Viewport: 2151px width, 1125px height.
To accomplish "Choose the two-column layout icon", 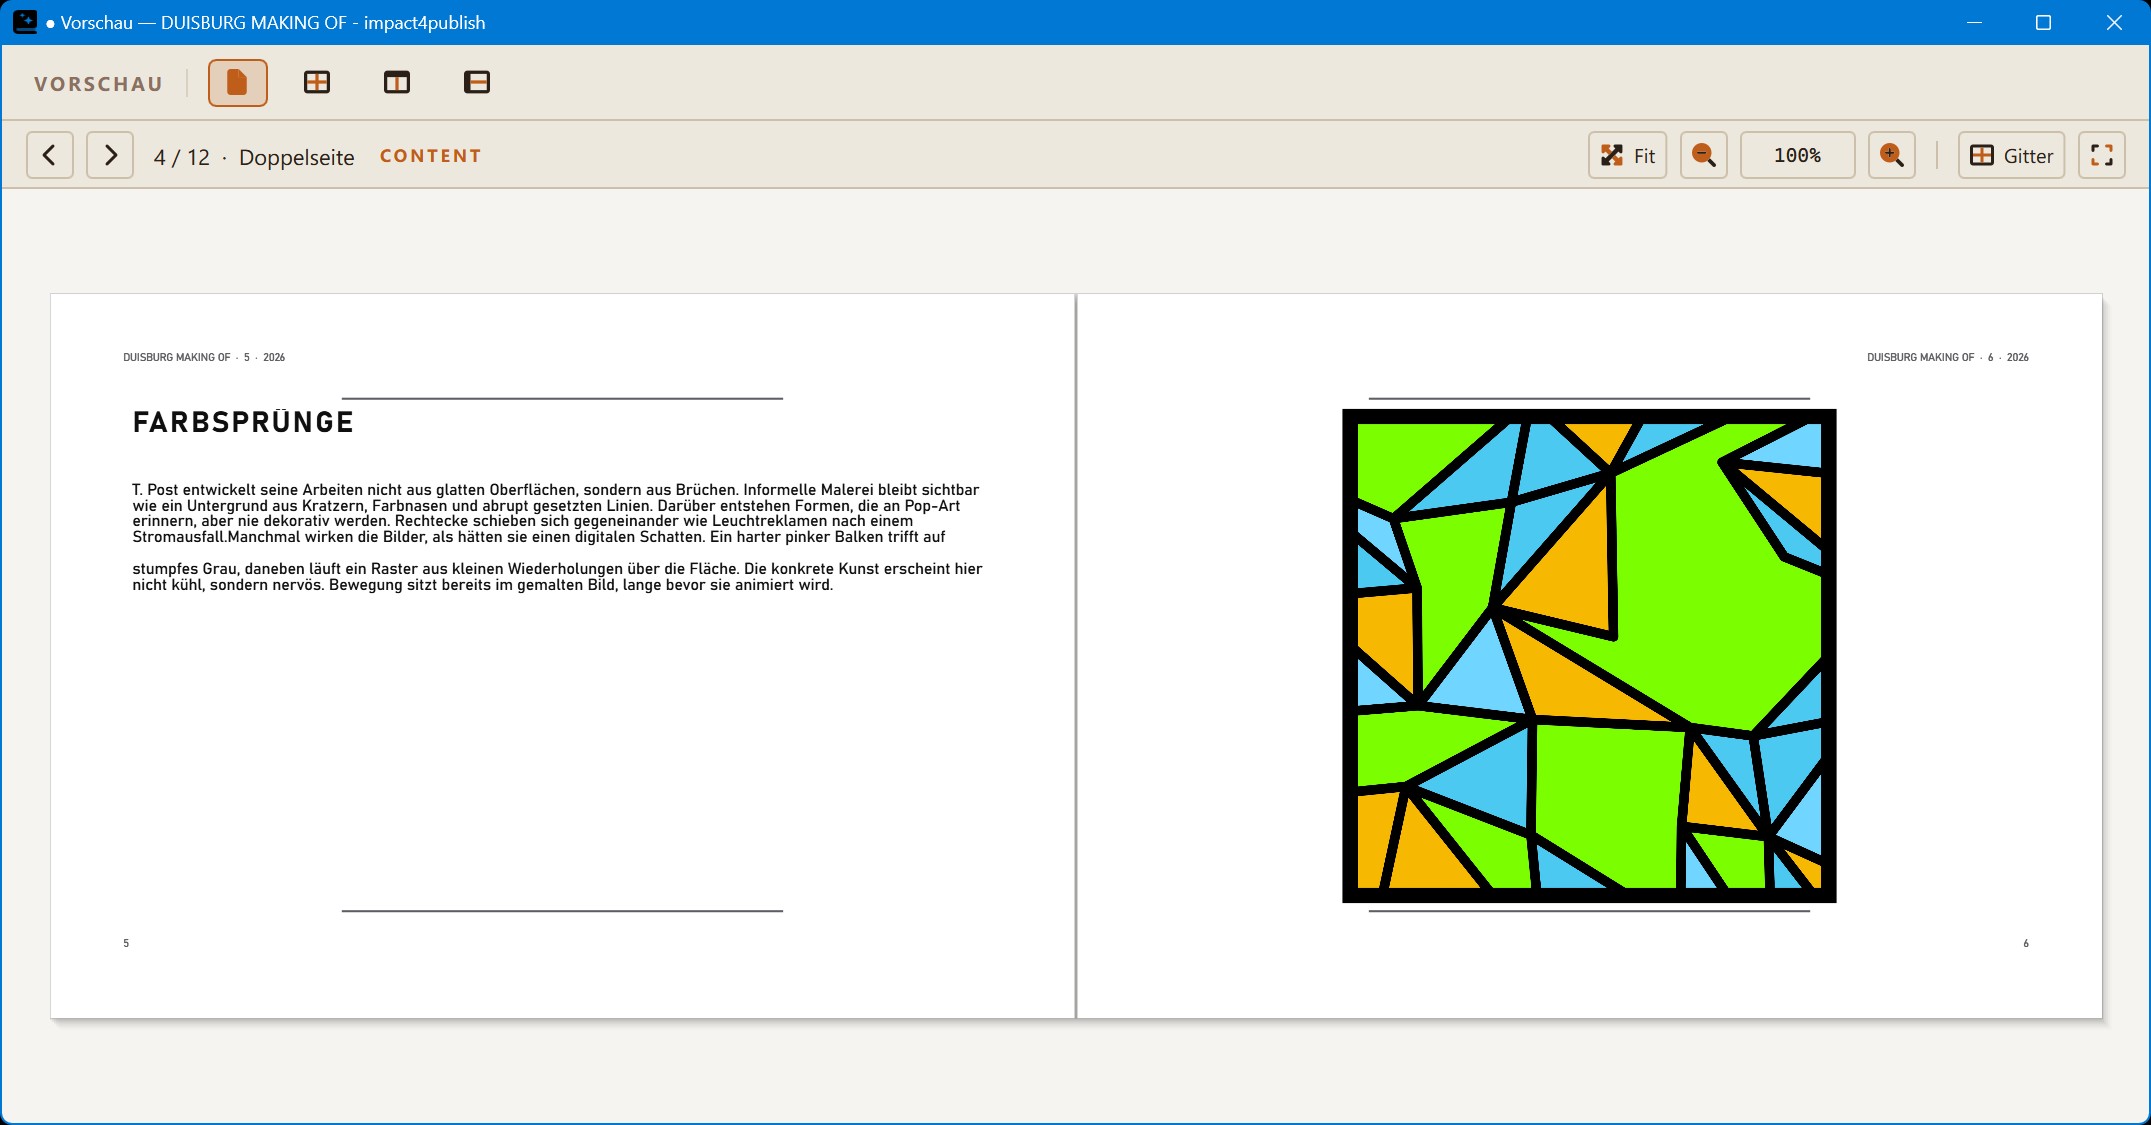I will click(x=397, y=82).
